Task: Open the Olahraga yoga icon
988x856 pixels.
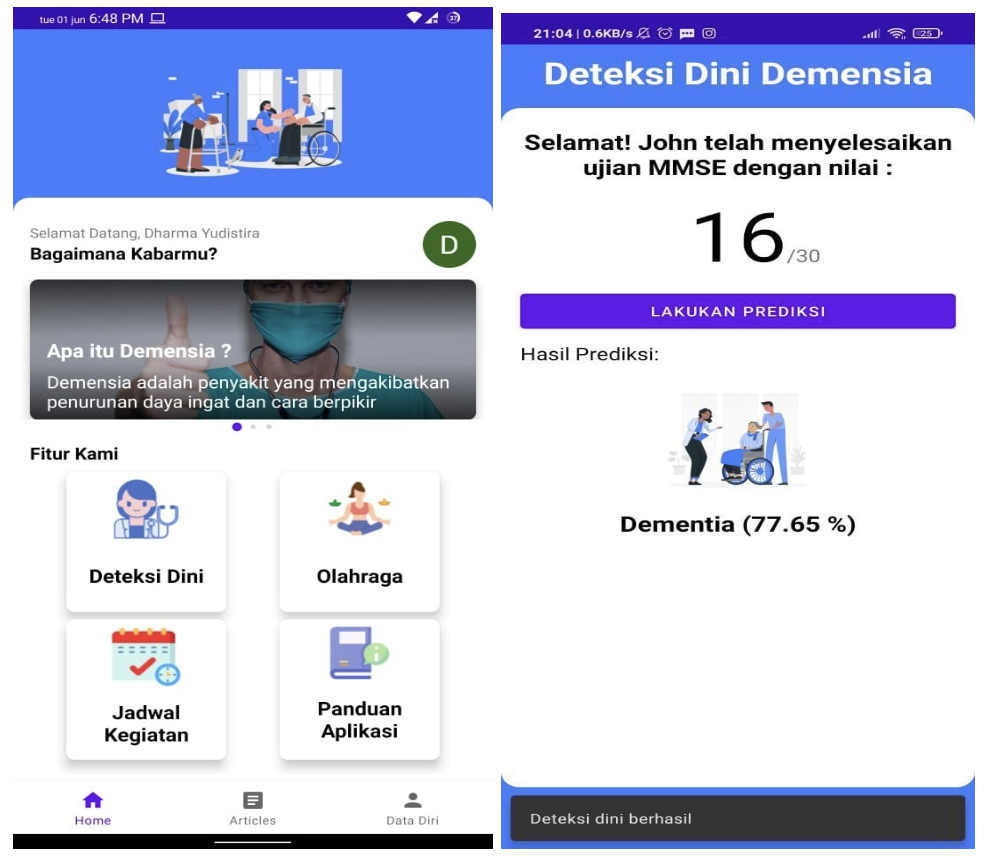Action: [359, 509]
